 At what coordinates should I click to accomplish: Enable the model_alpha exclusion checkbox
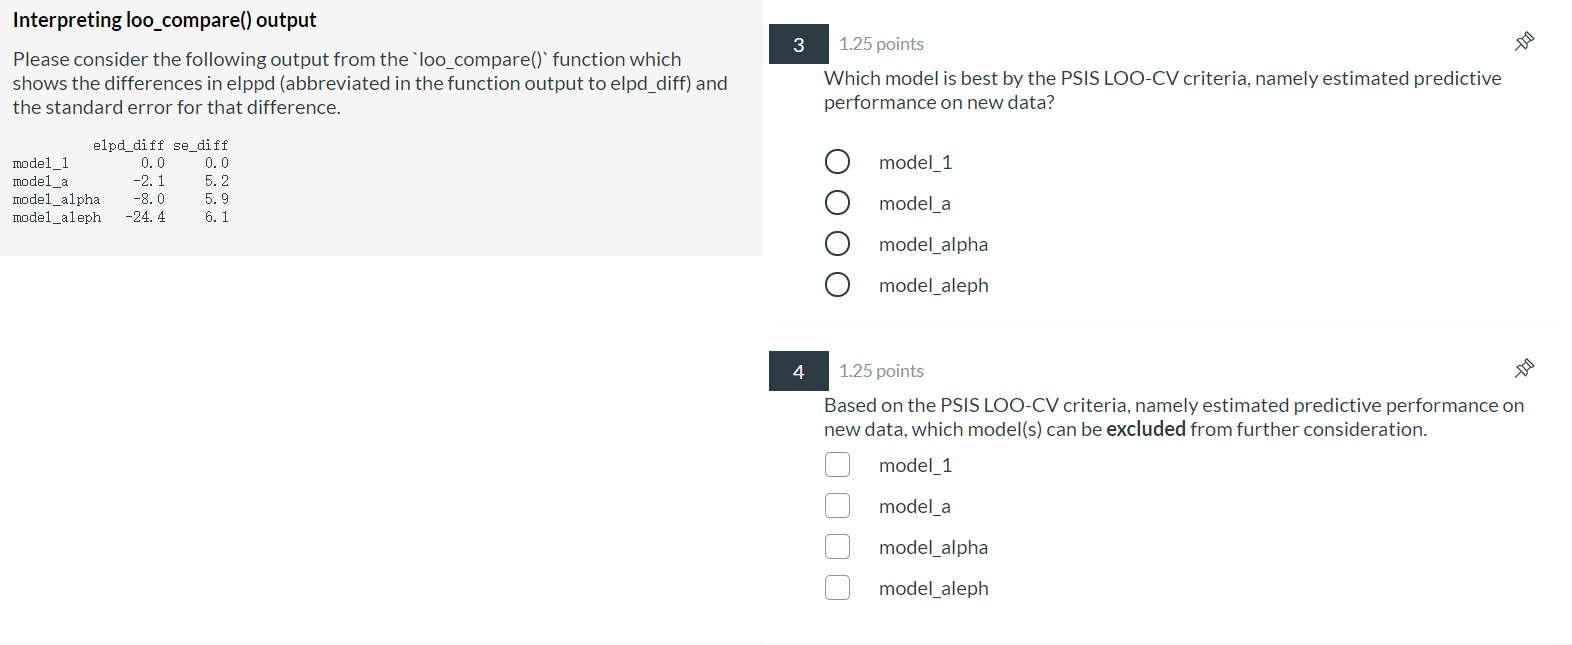[838, 547]
